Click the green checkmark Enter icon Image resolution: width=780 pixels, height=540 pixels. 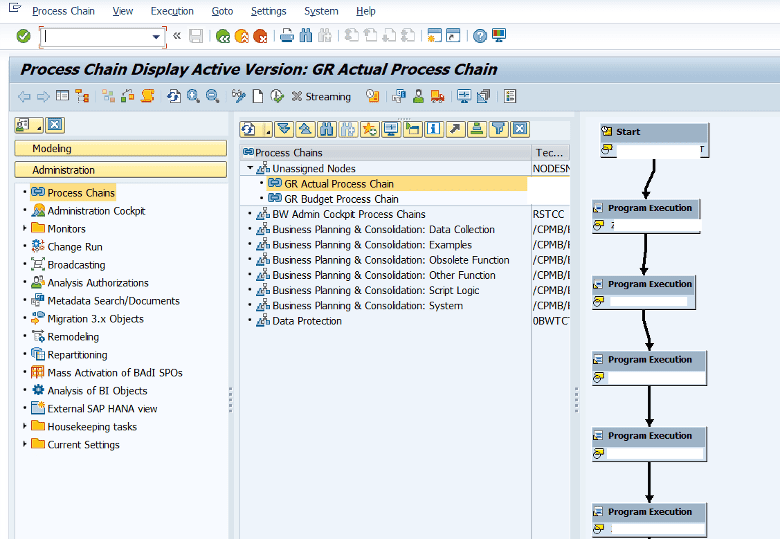(23, 36)
